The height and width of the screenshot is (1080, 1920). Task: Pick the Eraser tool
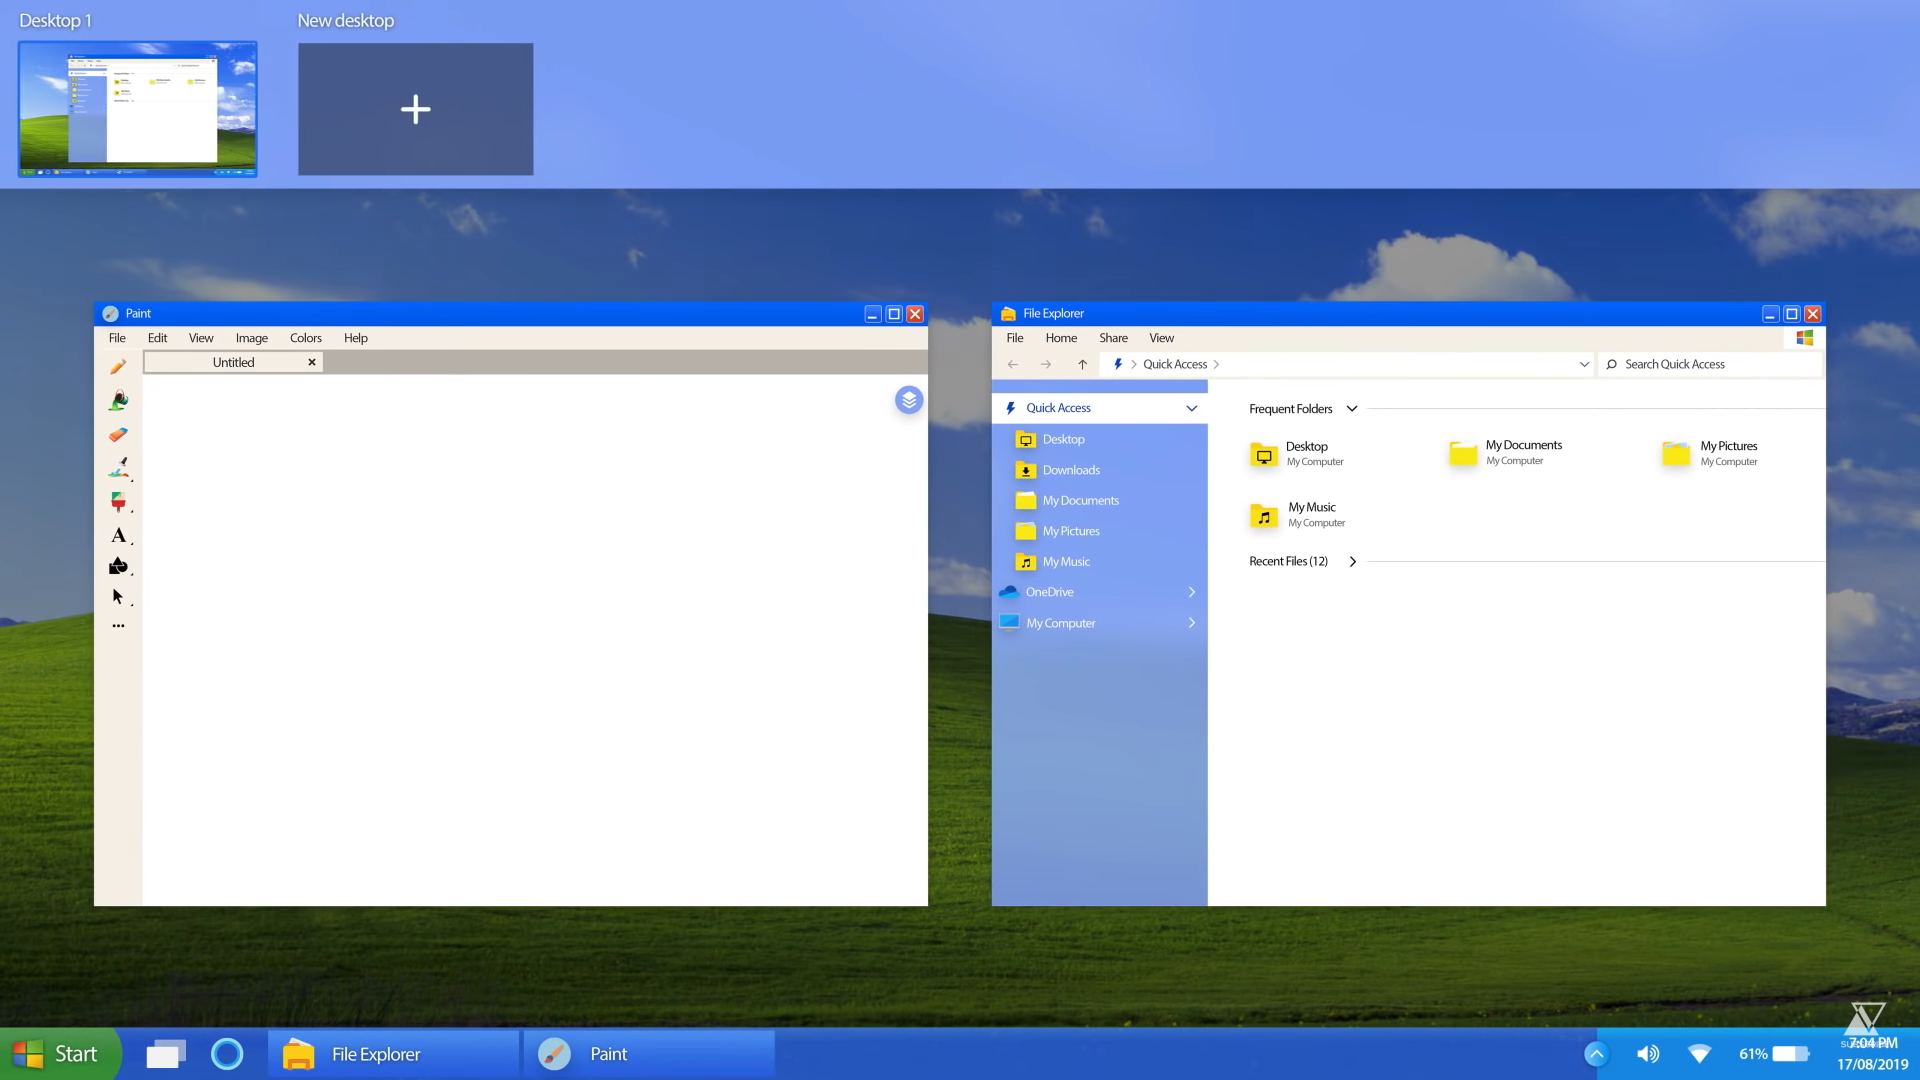118,435
